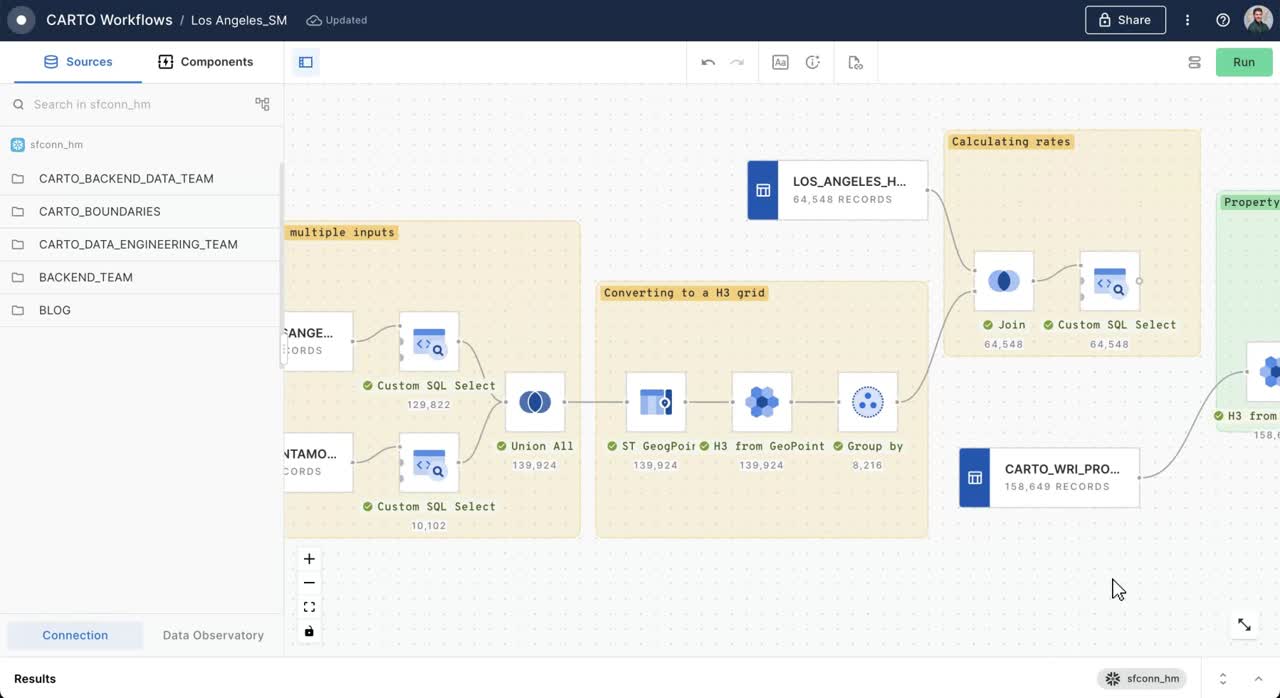The image size is (1280, 698).
Task: Expand the Results panel chevron
Action: (1258, 678)
